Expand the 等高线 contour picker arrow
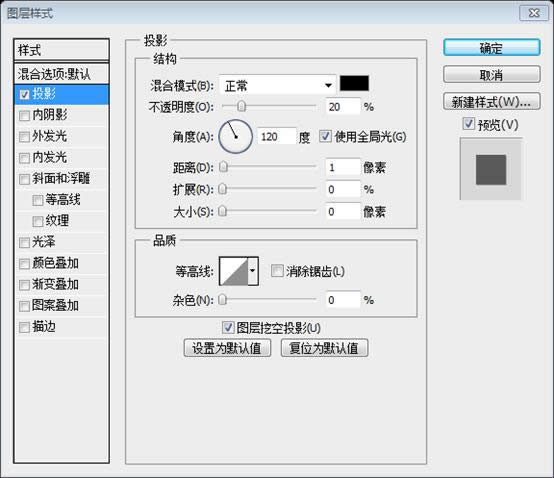This screenshot has height=478, width=554. (253, 271)
